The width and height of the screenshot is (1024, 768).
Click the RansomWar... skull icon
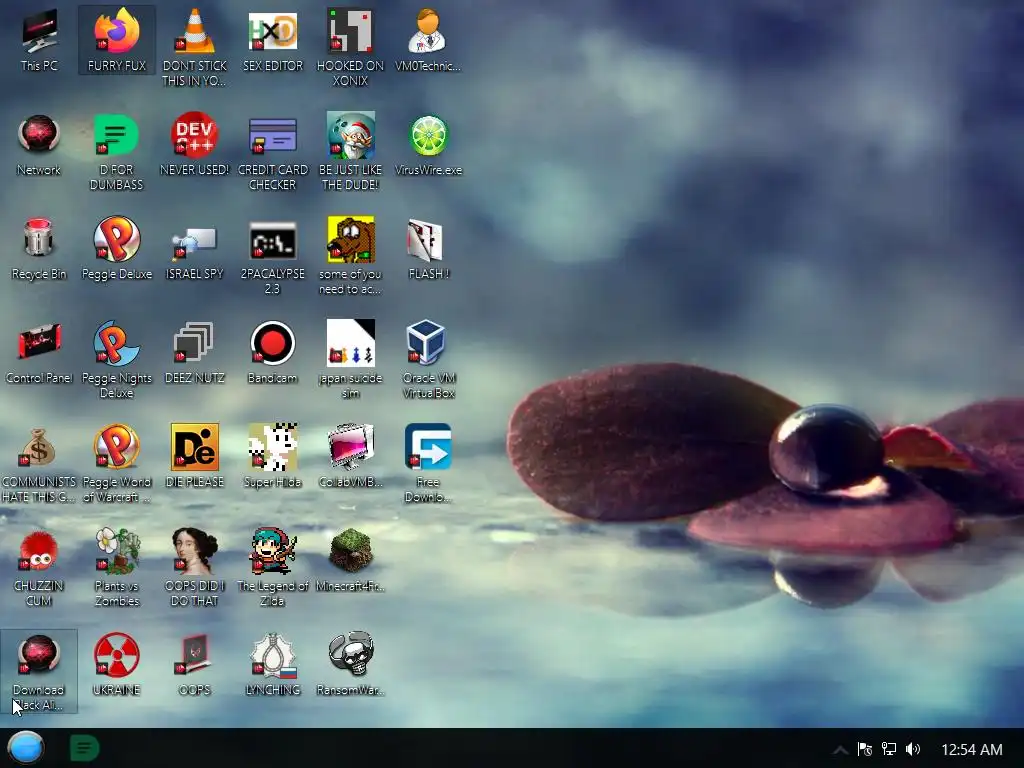[350, 654]
